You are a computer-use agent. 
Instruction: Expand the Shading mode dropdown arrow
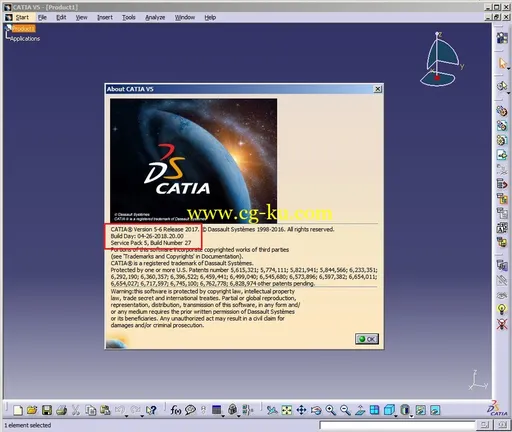click(x=411, y=416)
